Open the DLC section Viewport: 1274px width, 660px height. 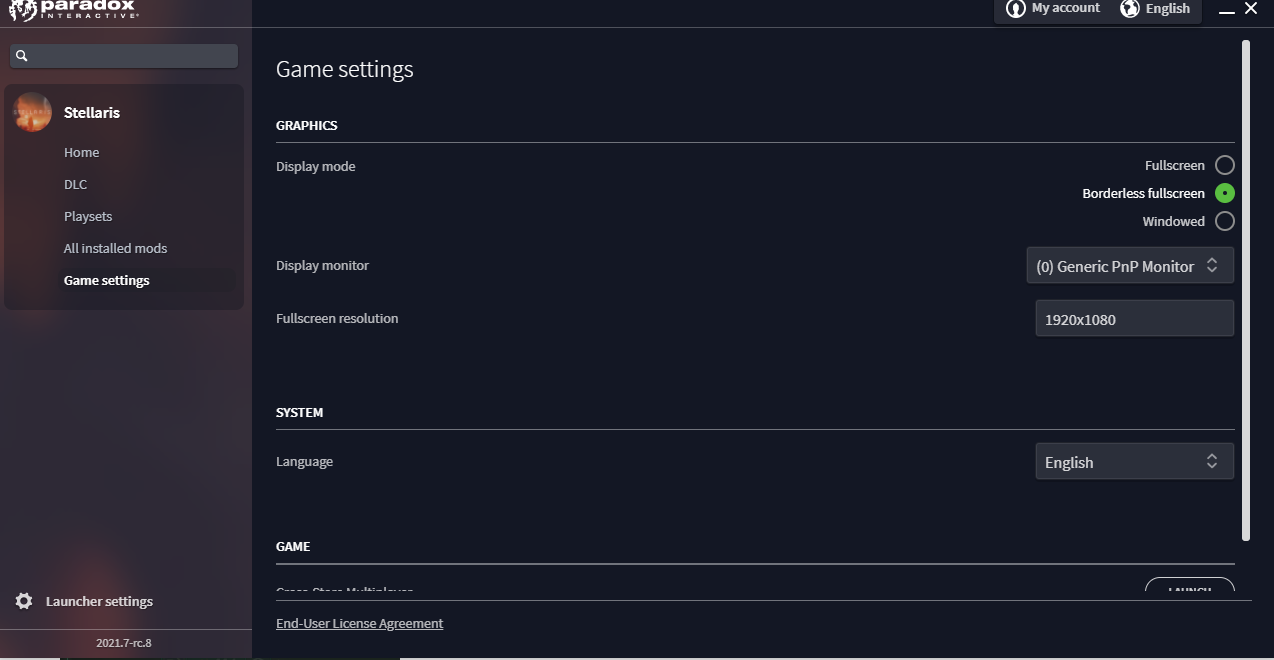[76, 184]
